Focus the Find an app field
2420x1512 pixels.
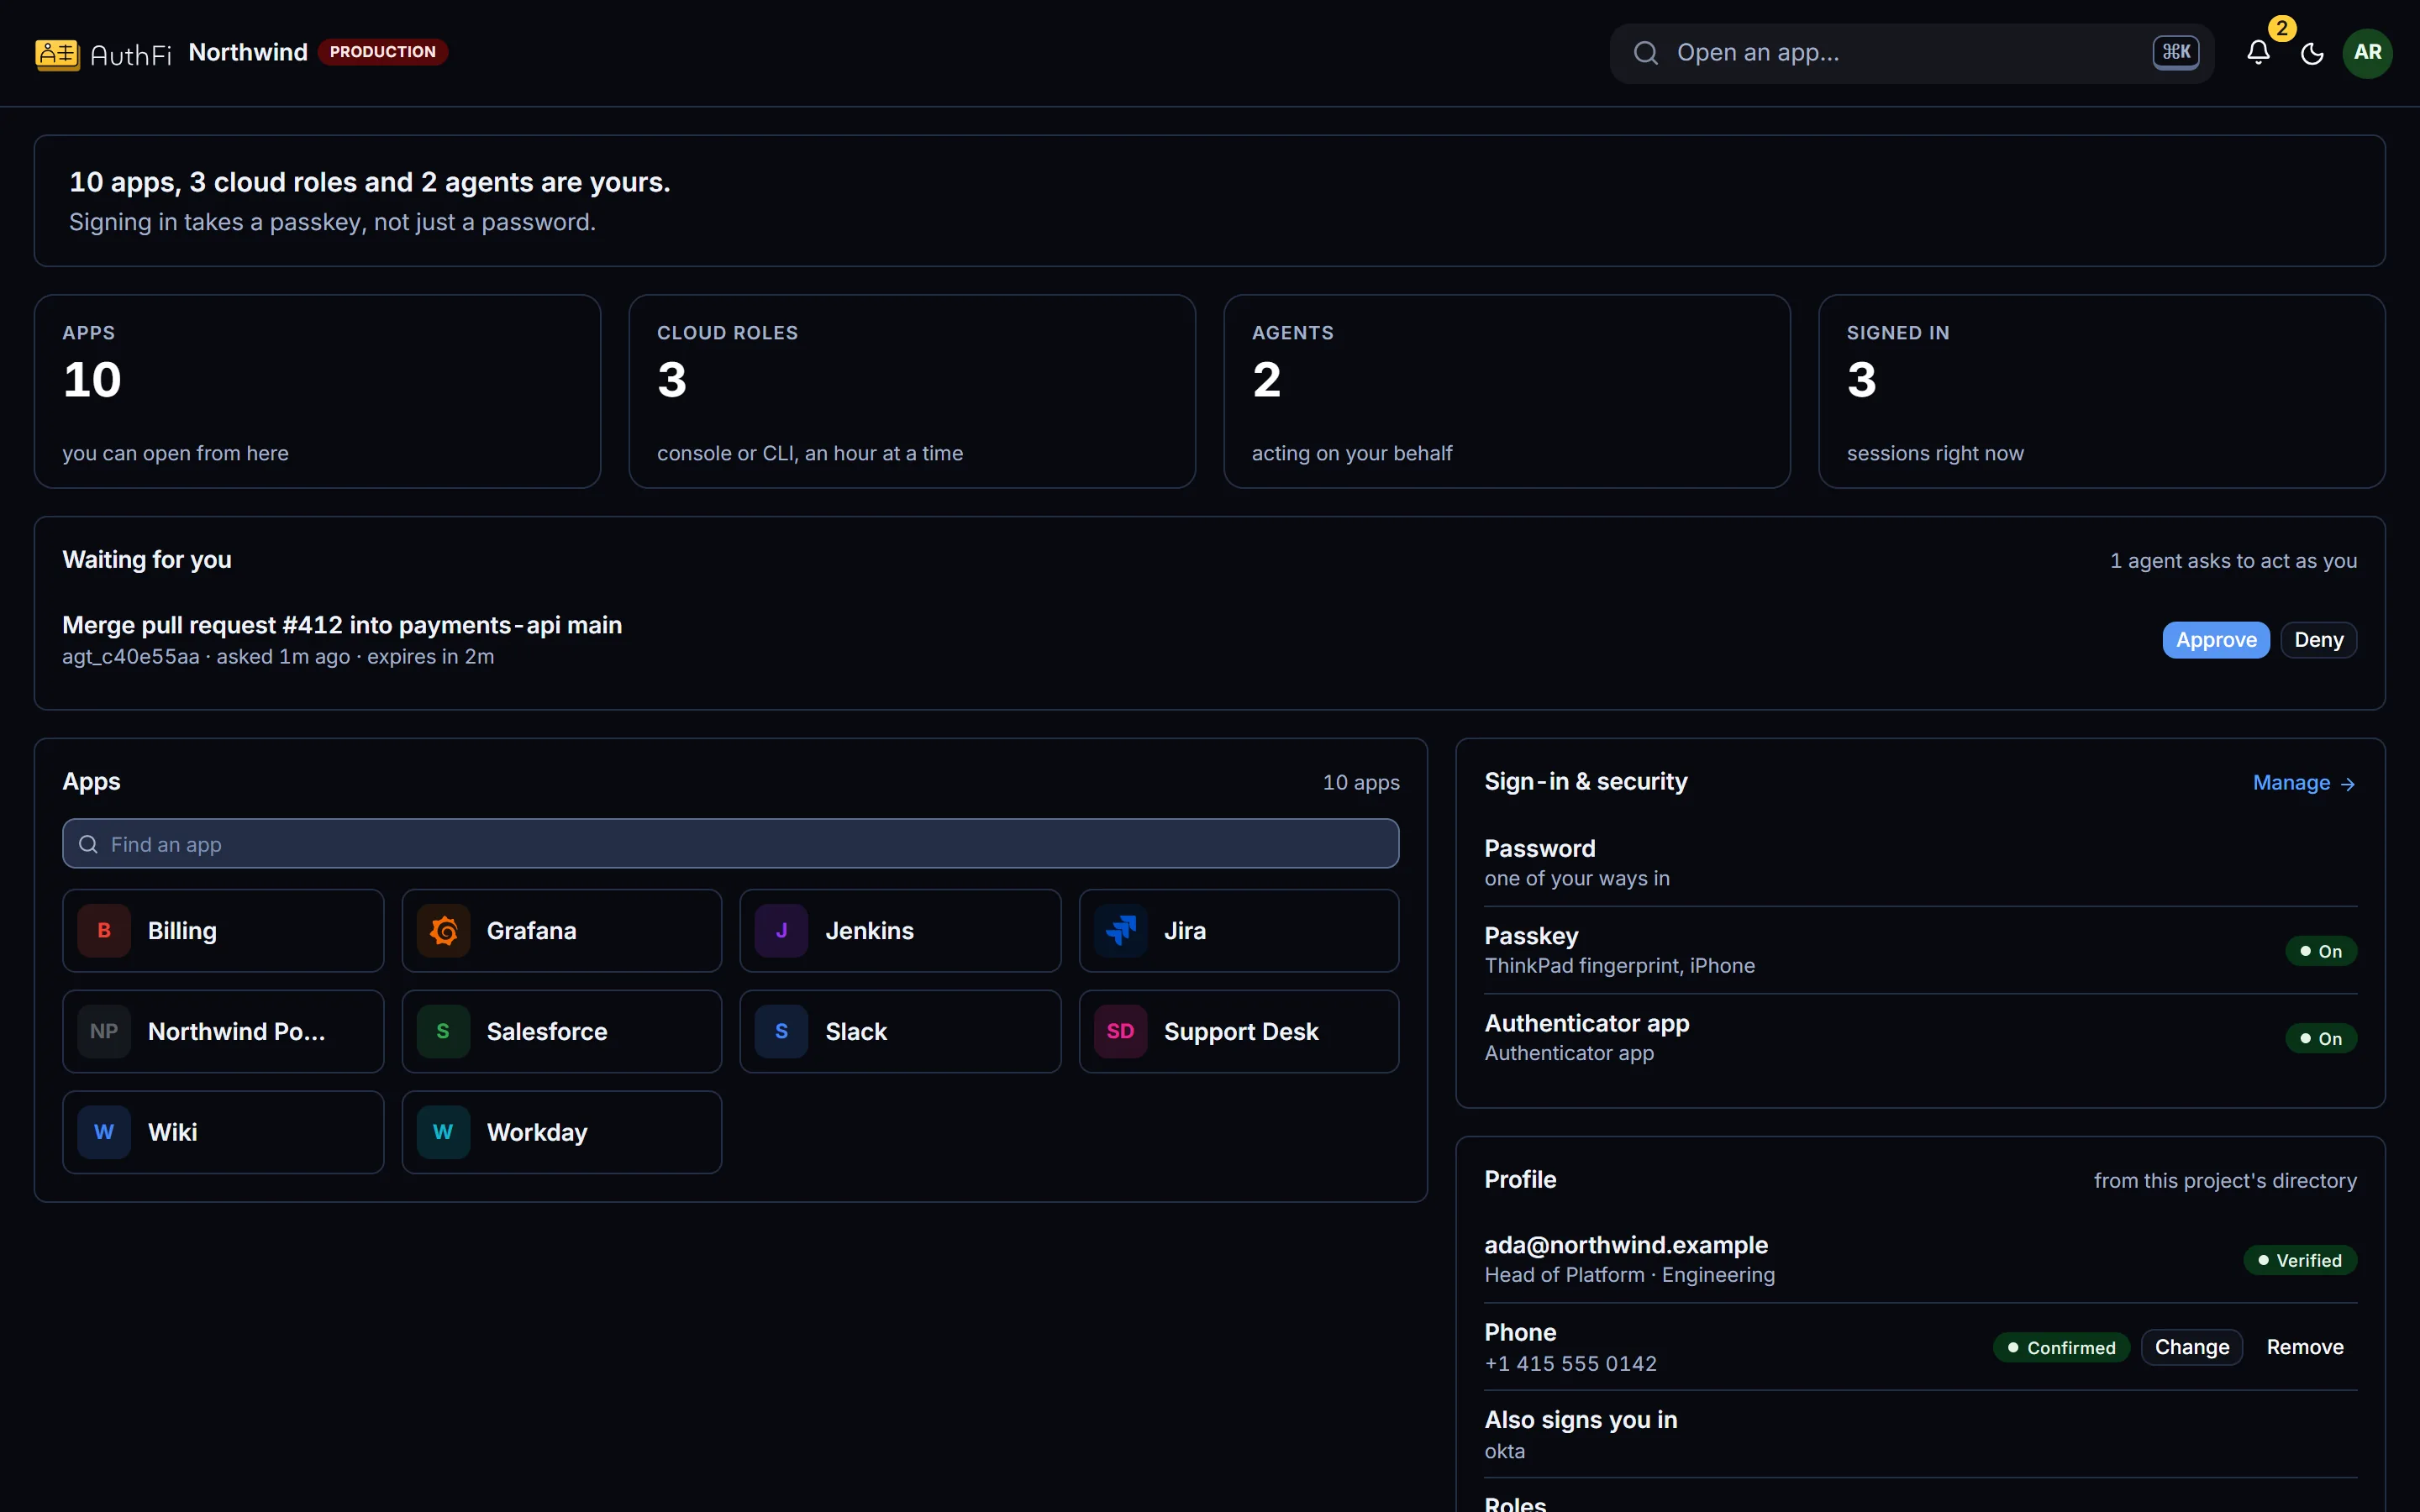pos(730,844)
